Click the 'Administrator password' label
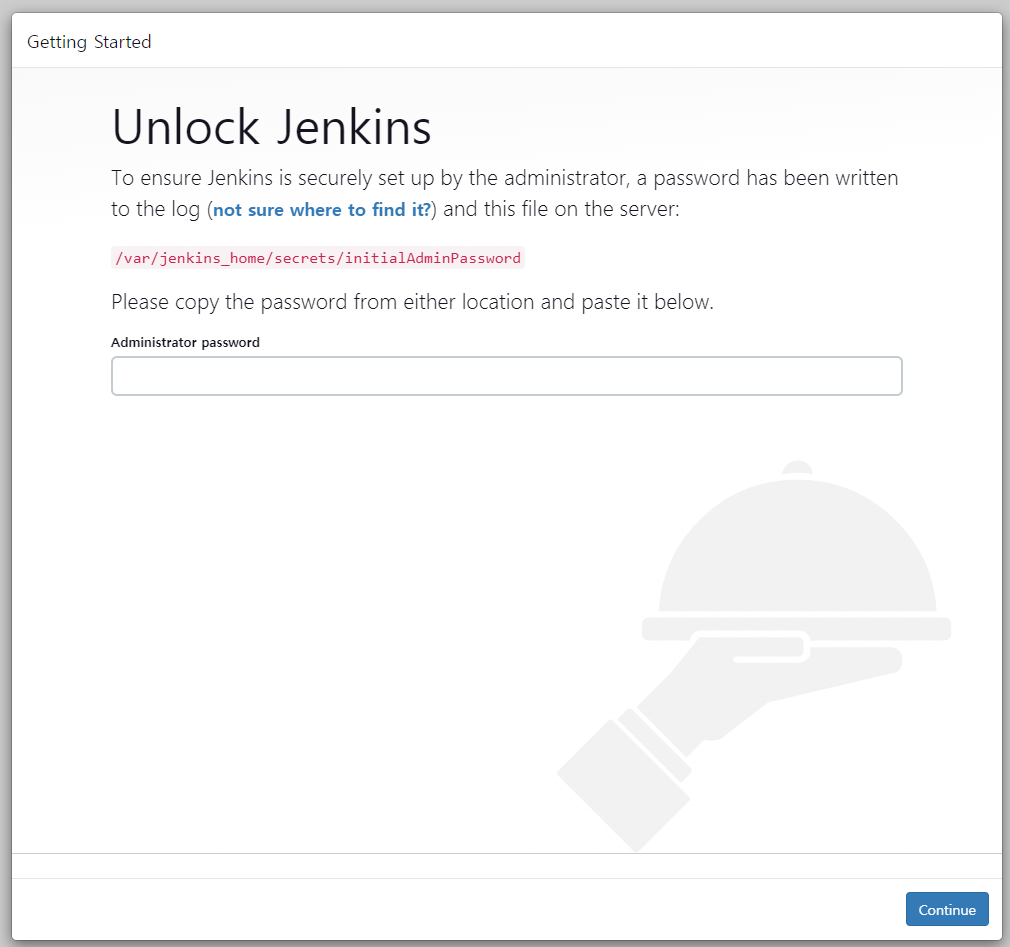This screenshot has width=1010, height=947. [186, 342]
